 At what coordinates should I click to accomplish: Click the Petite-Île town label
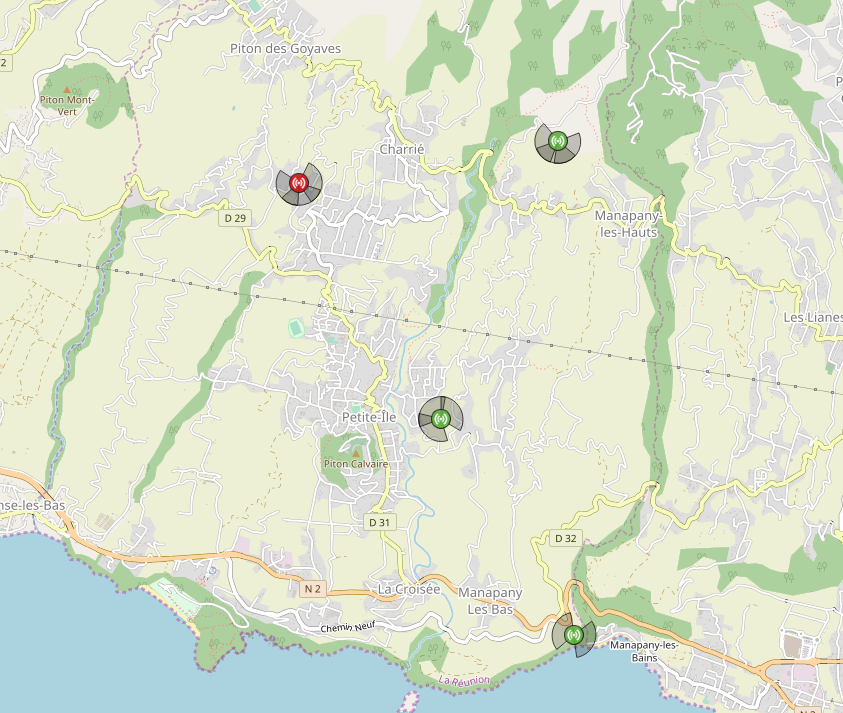pos(369,417)
